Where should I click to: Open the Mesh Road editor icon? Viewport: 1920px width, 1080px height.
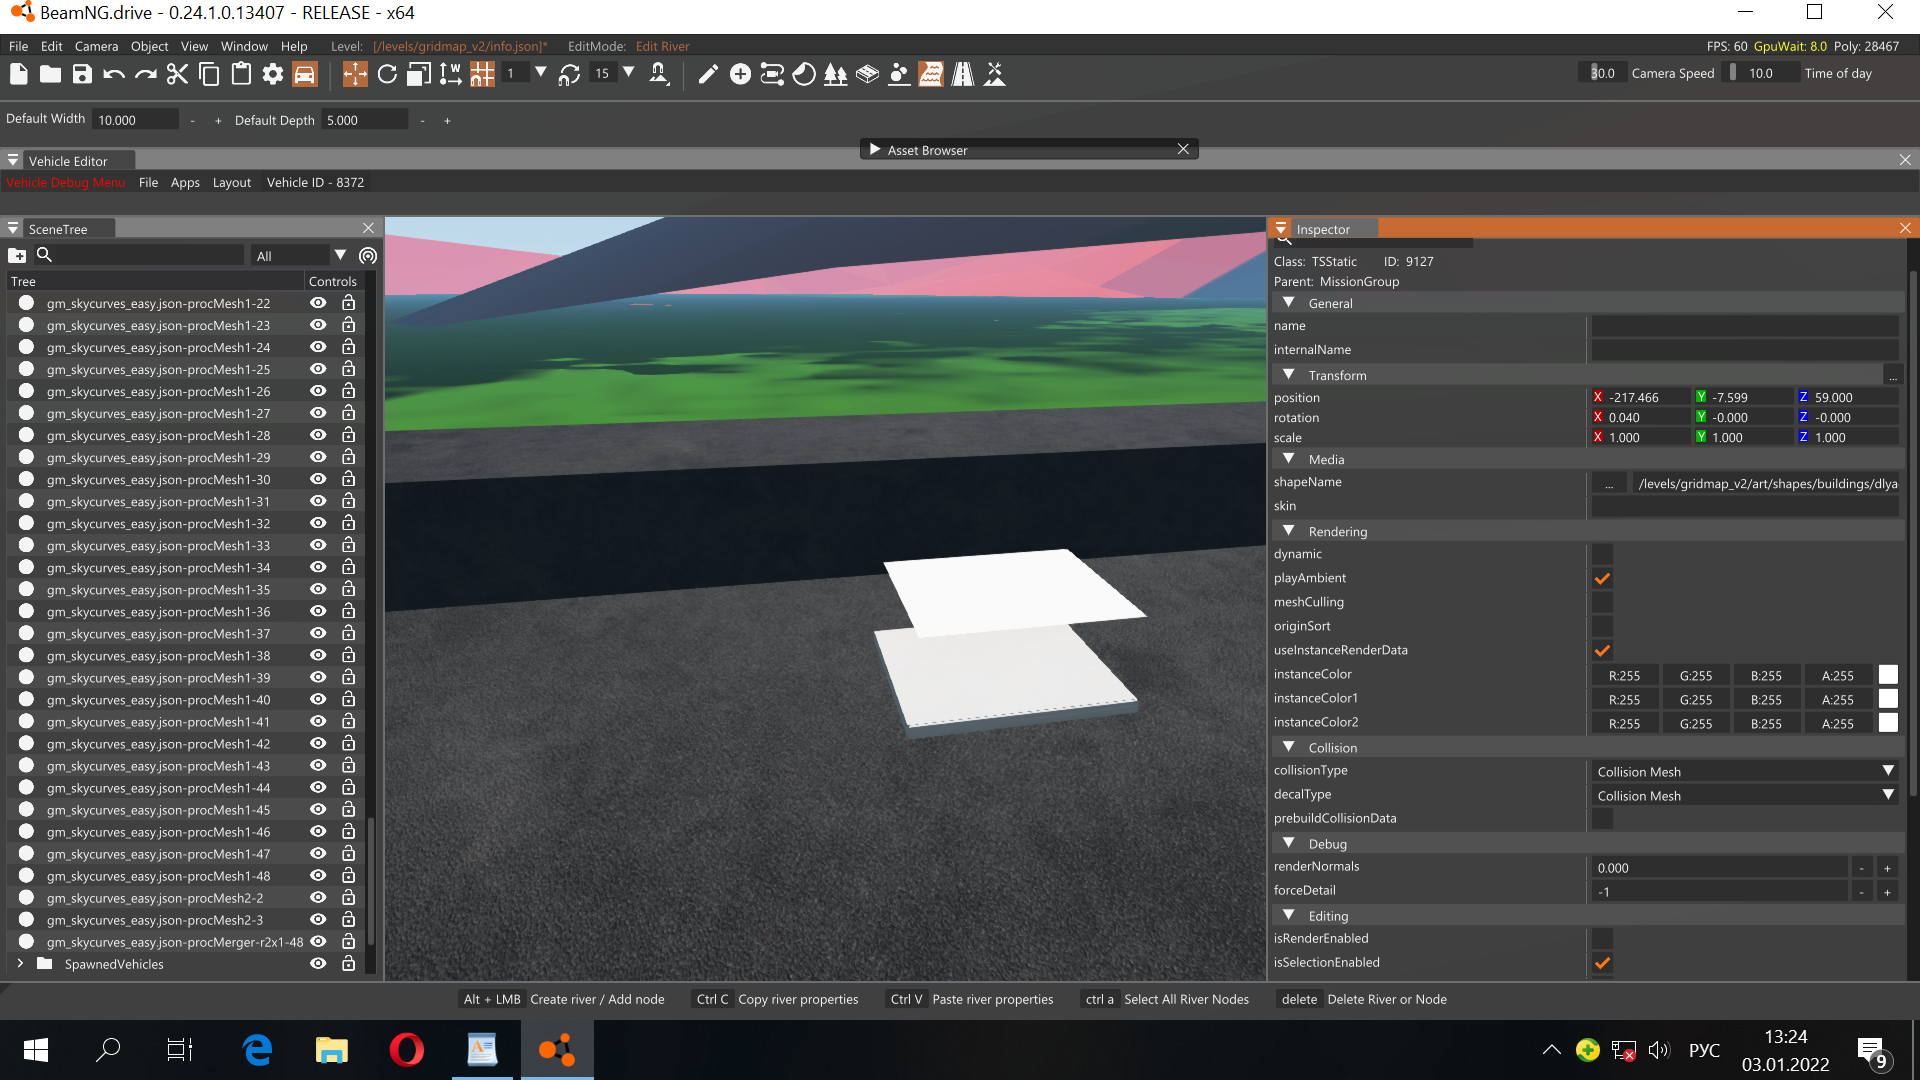pos(963,74)
